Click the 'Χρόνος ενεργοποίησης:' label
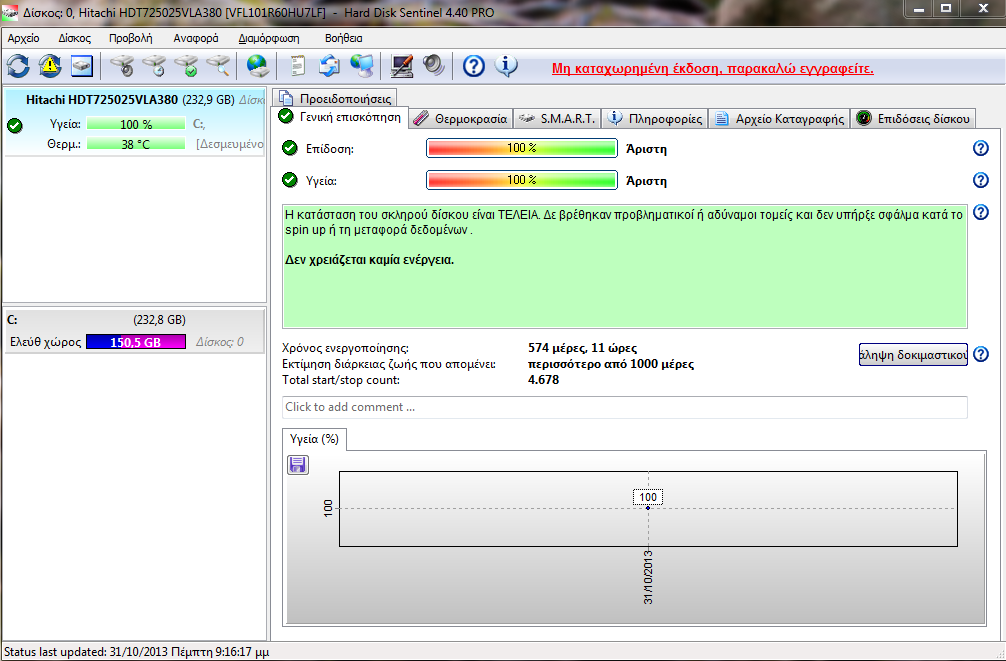 coord(345,348)
